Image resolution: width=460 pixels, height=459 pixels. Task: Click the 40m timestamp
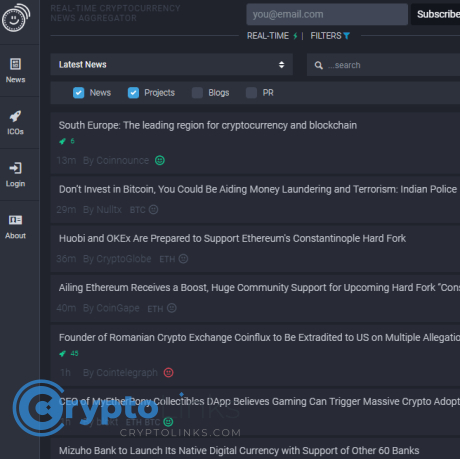pos(66,308)
